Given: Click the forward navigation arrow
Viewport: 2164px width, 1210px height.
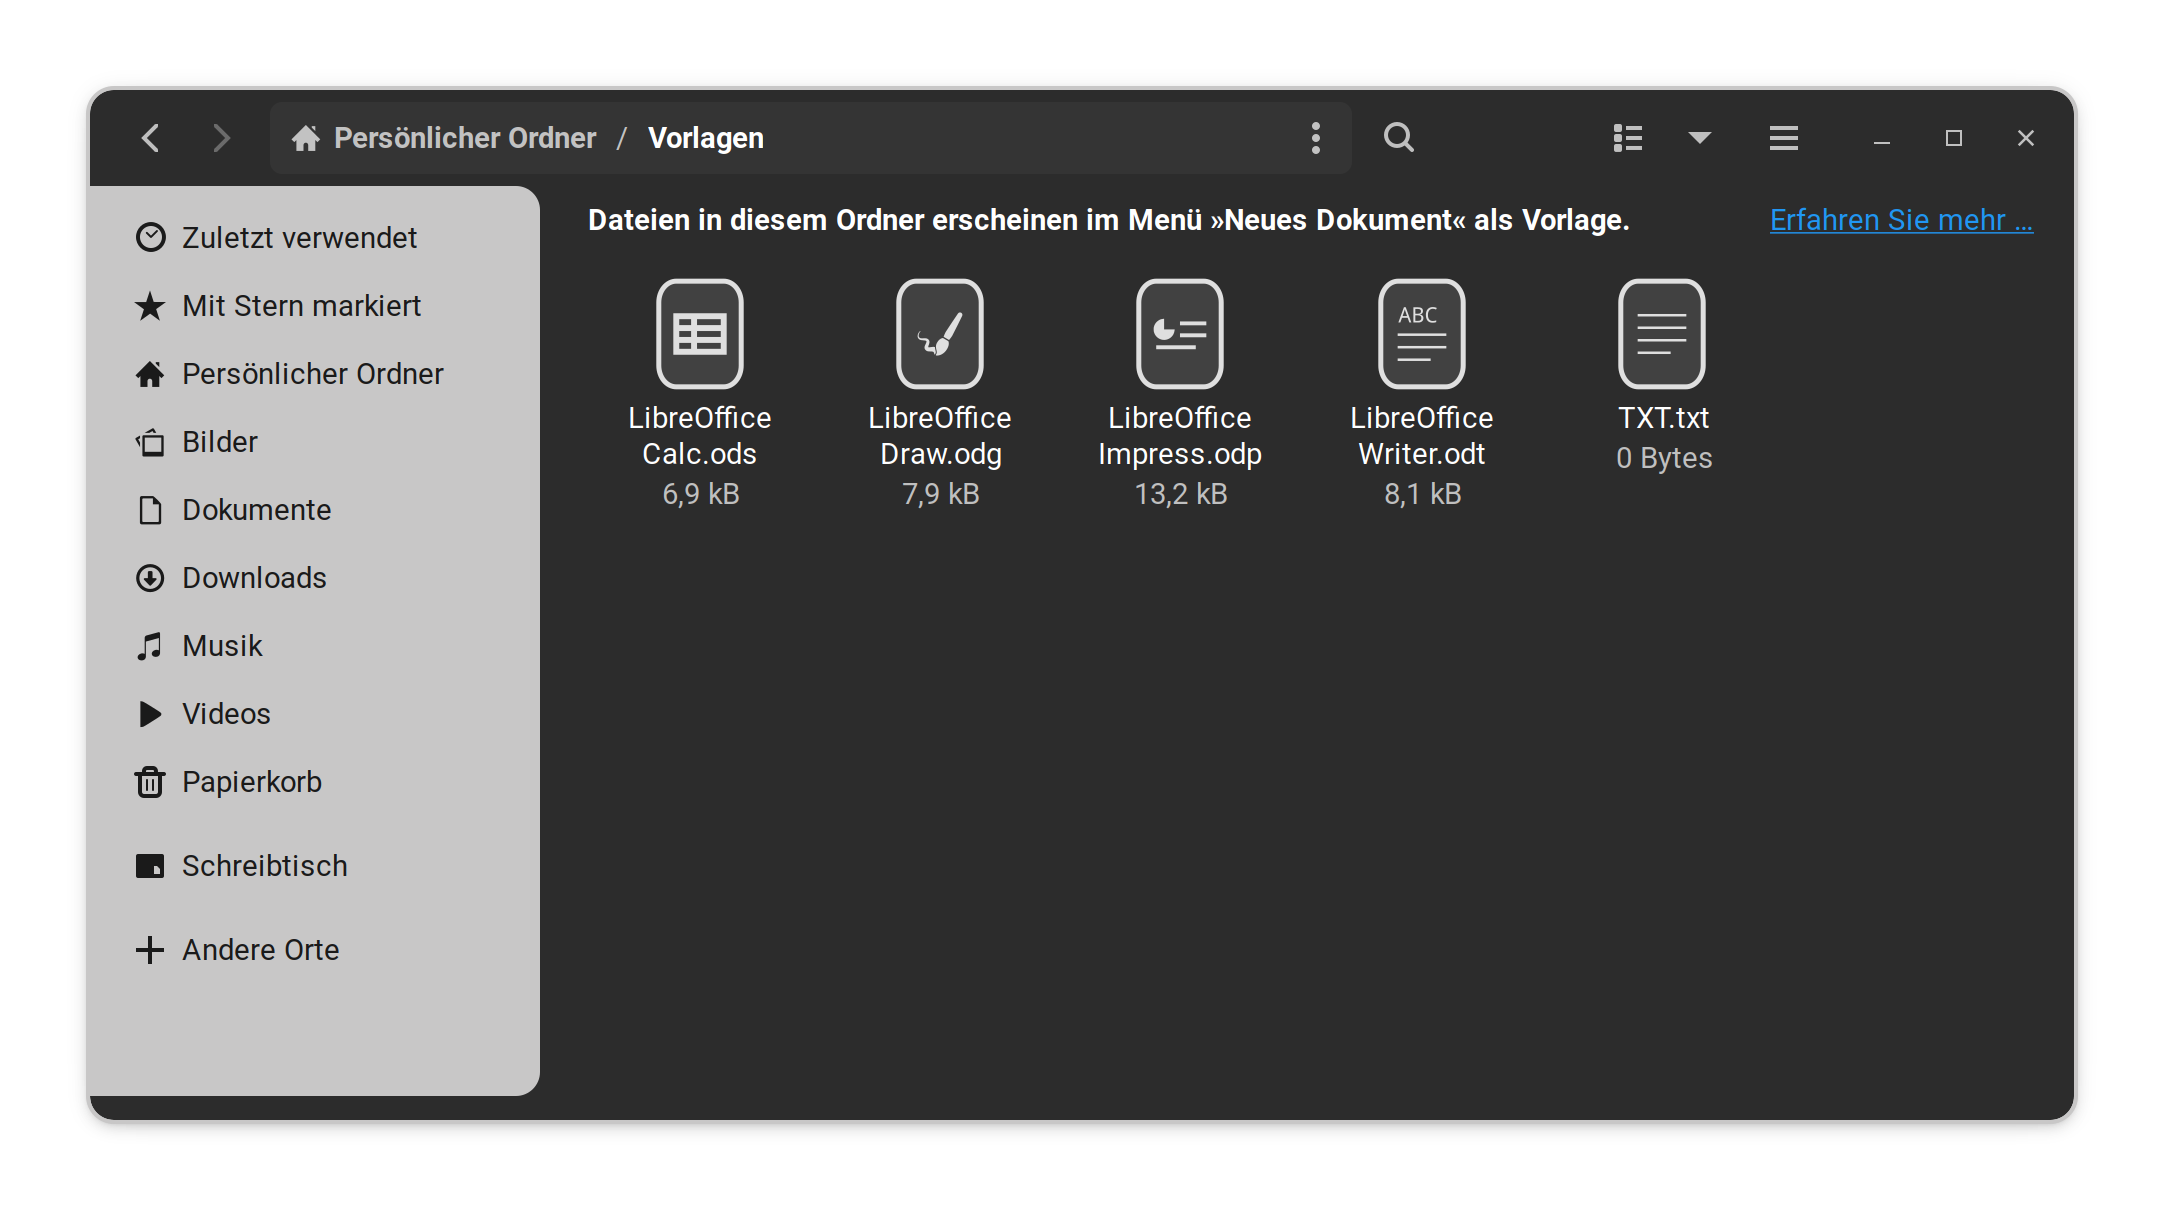Looking at the screenshot, I should pyautogui.click(x=221, y=138).
